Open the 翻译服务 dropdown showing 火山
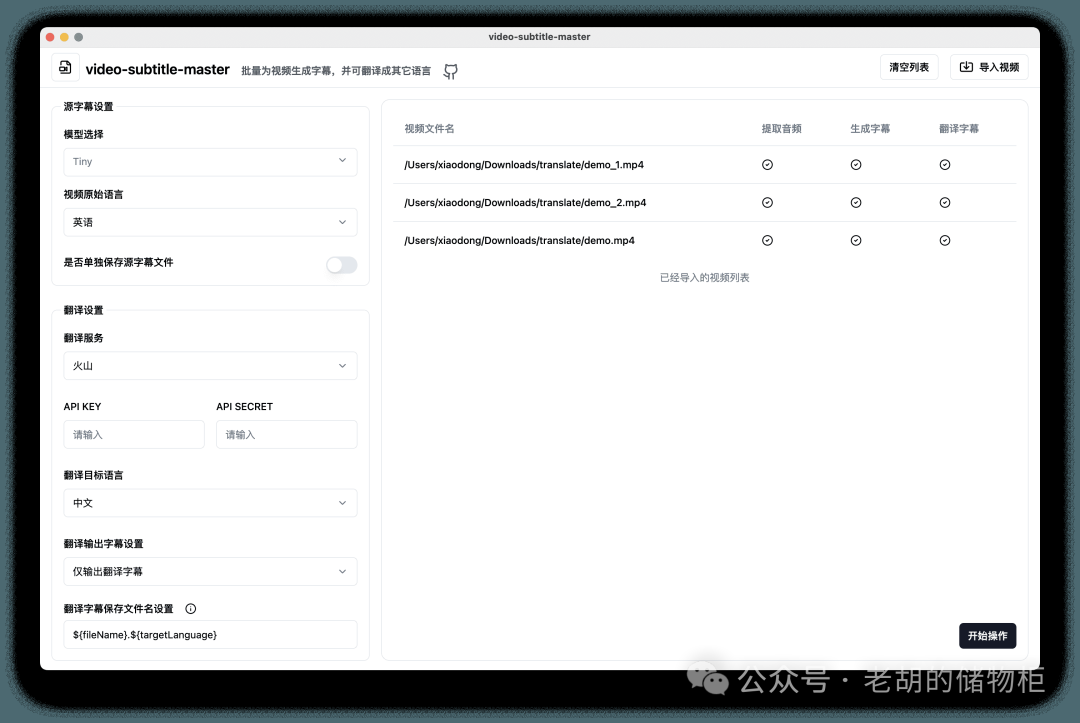 tap(210, 366)
